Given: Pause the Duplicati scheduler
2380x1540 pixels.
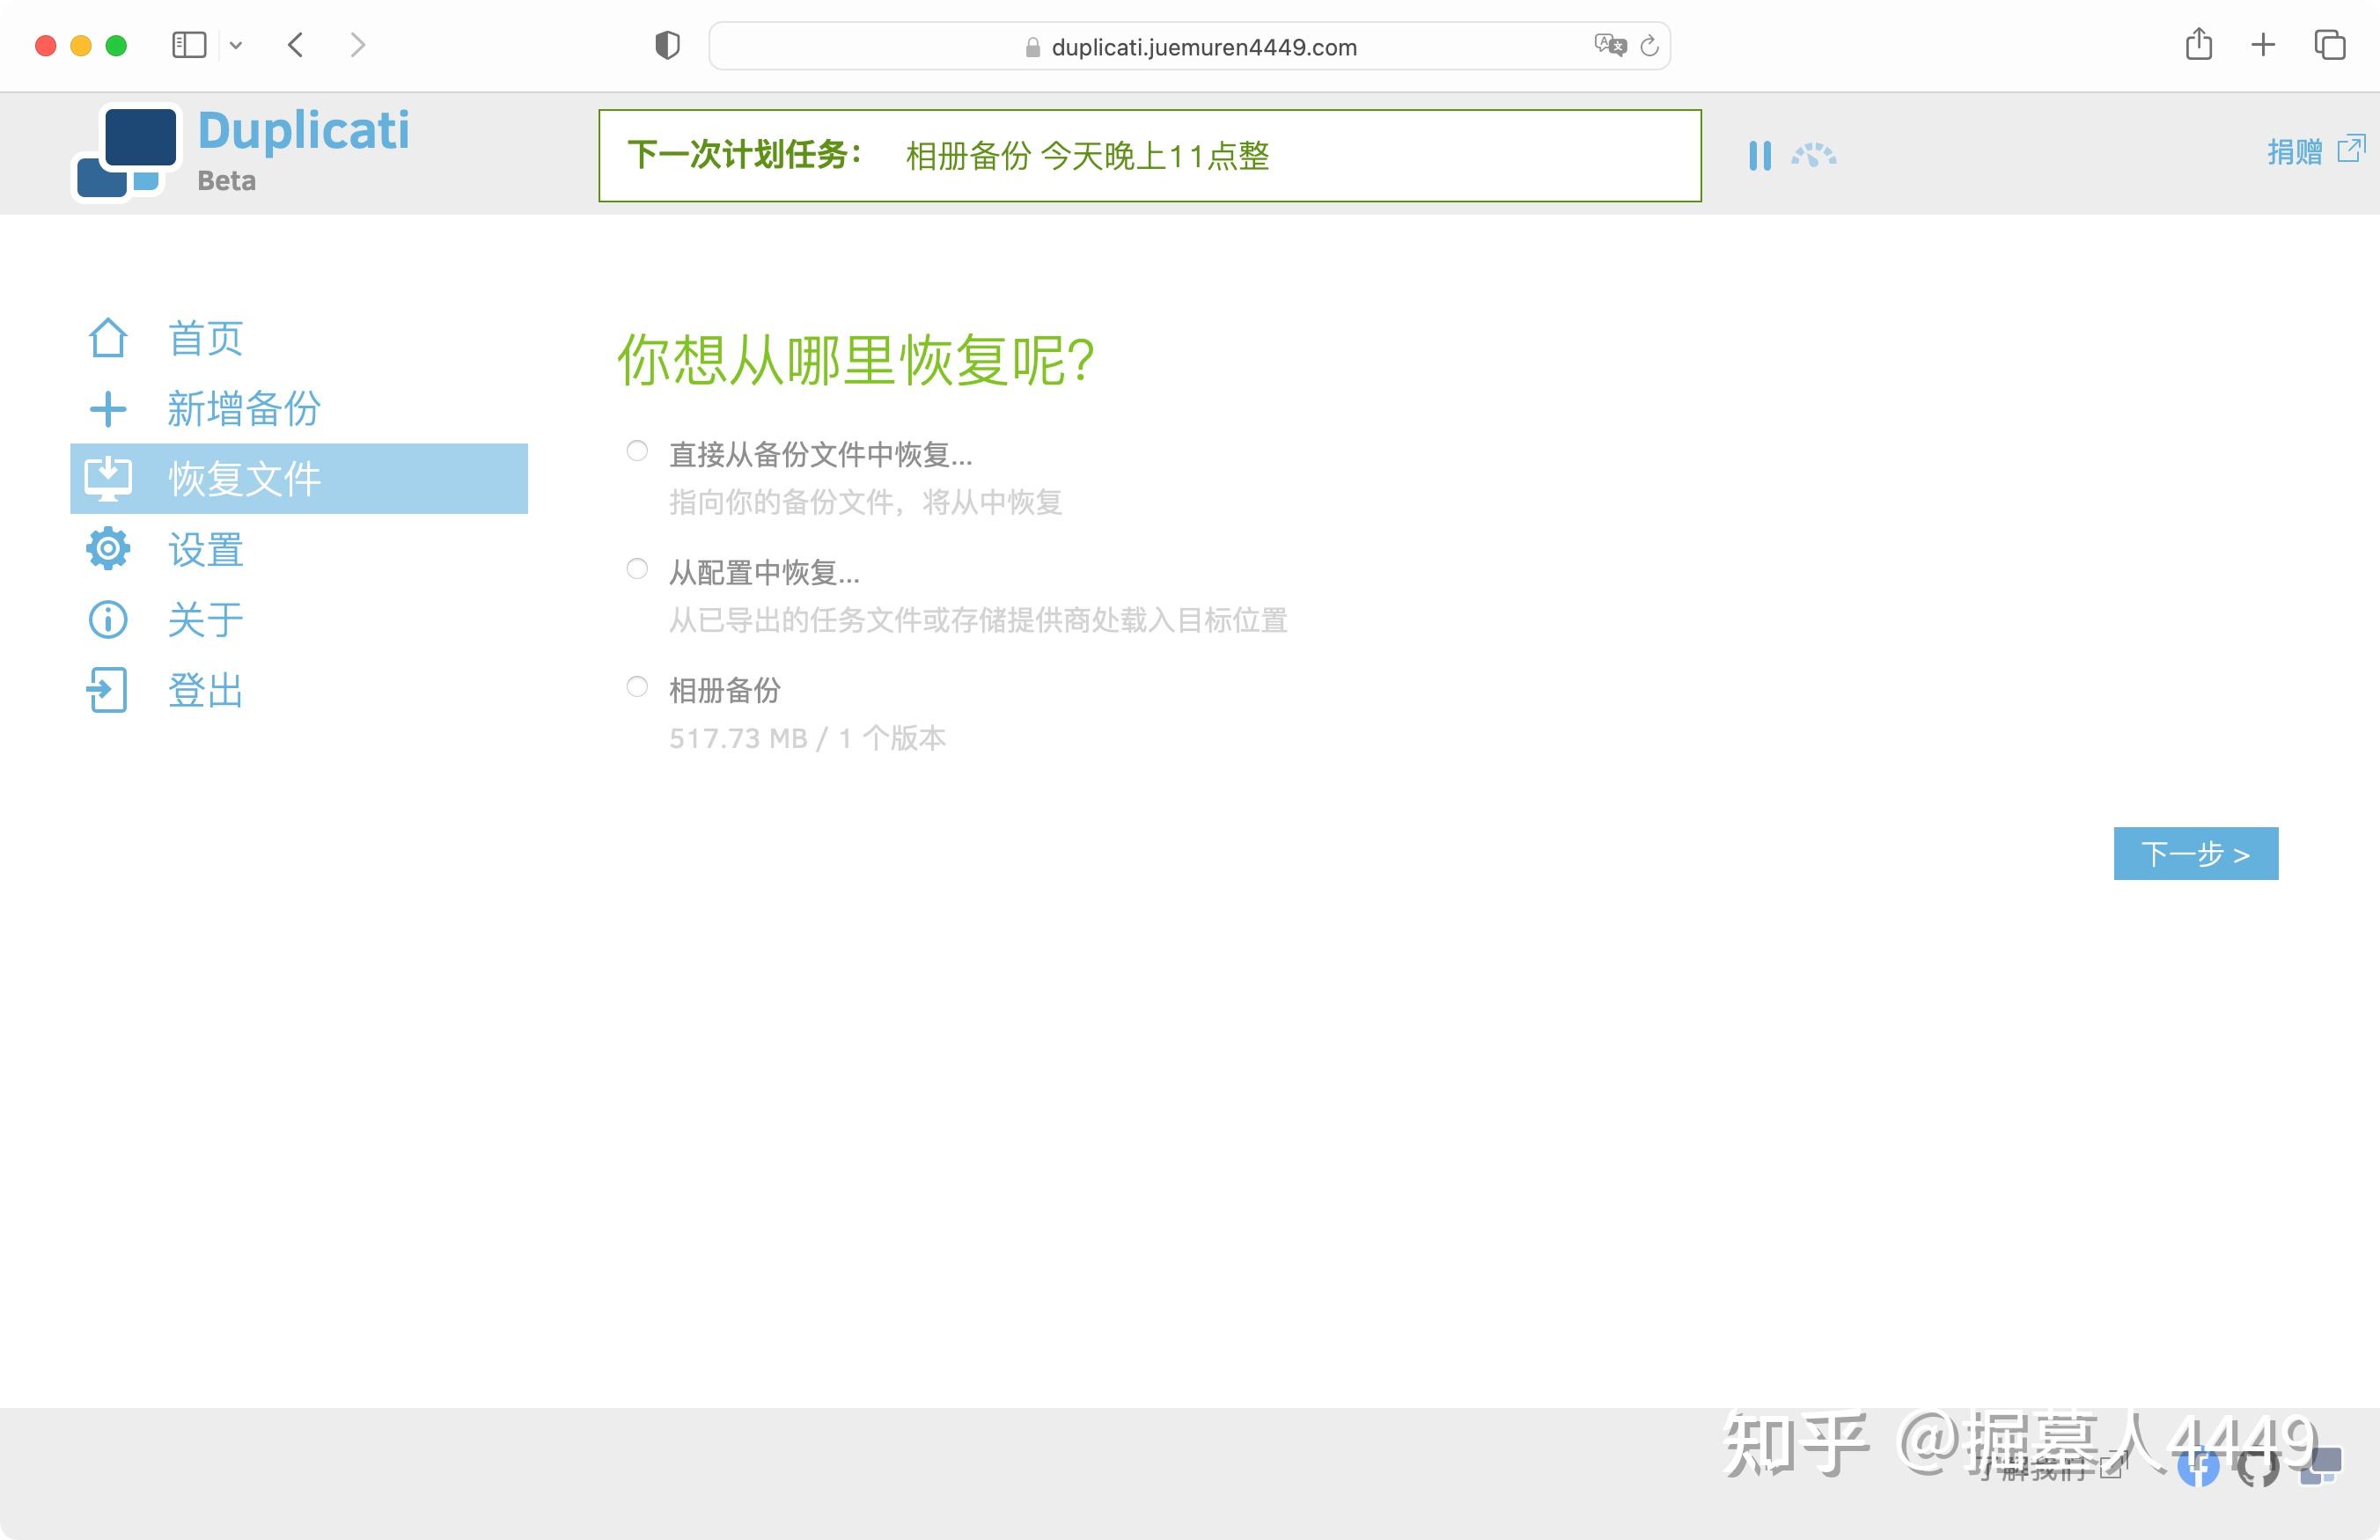Looking at the screenshot, I should [x=1760, y=156].
